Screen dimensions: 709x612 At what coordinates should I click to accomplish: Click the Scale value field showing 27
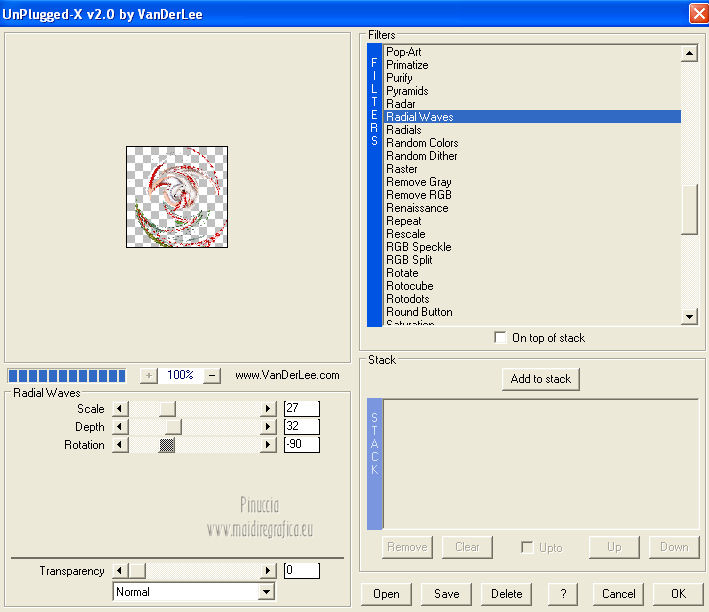coord(302,408)
